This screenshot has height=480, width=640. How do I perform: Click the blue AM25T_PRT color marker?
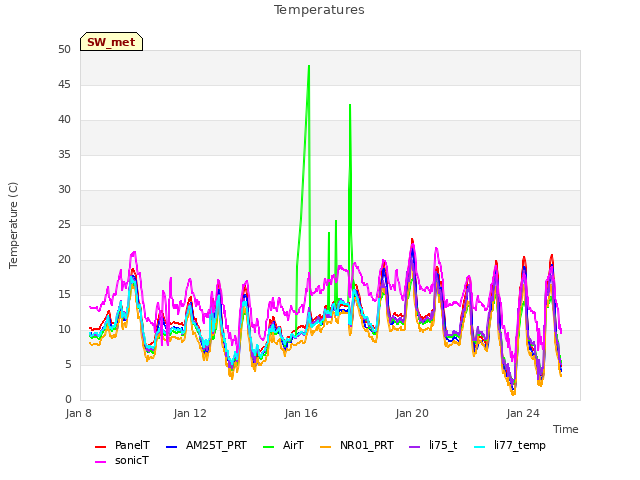coord(171,447)
